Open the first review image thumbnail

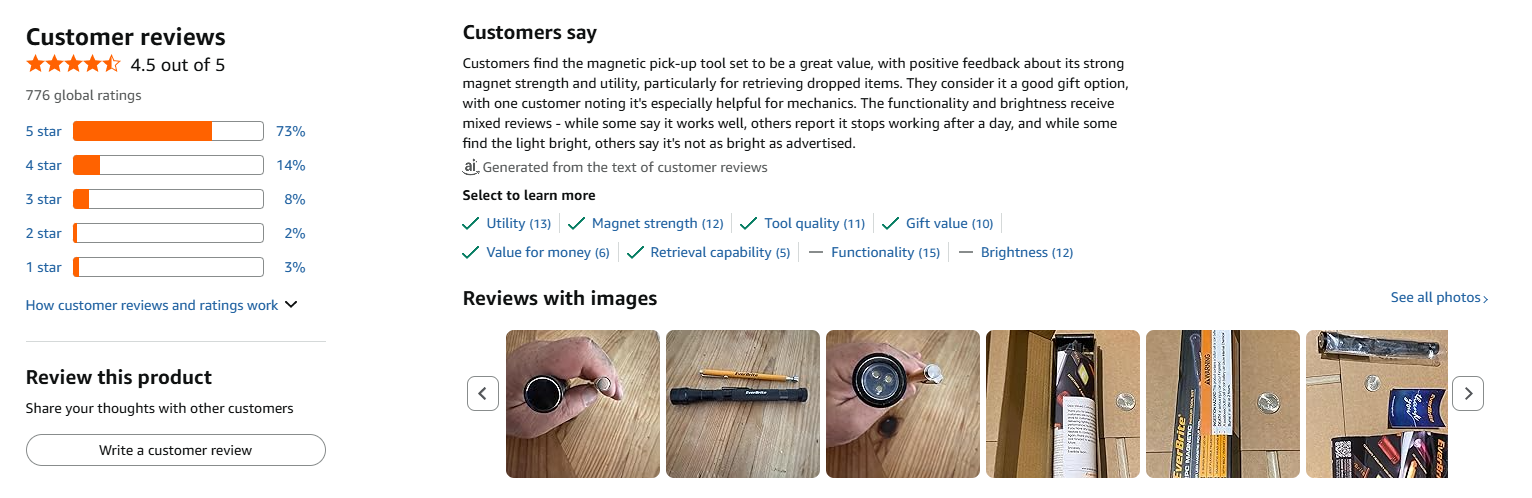[583, 403]
